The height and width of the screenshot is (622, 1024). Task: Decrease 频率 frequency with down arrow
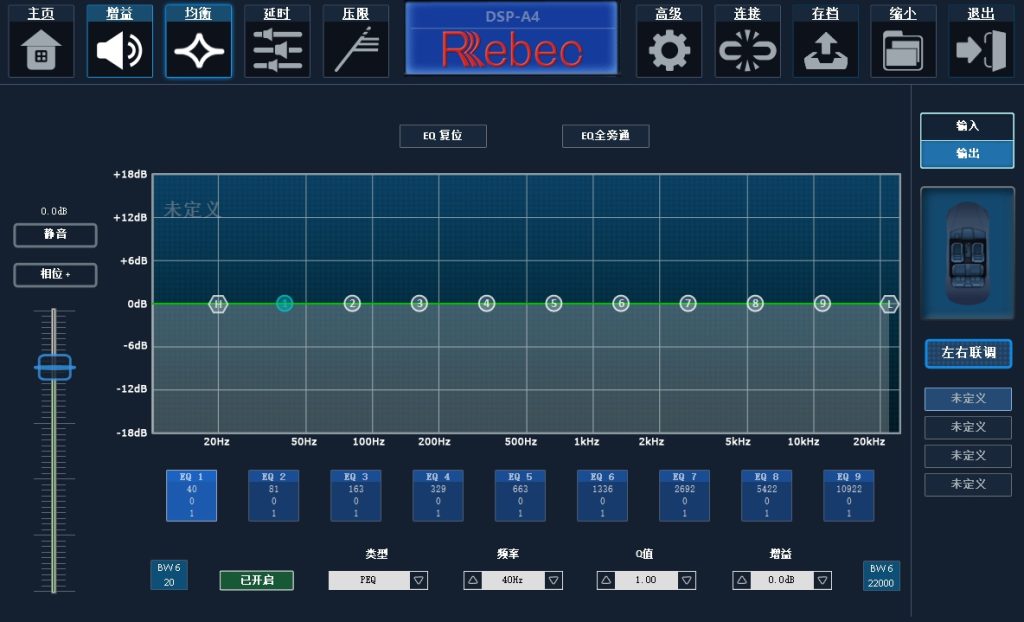click(554, 580)
